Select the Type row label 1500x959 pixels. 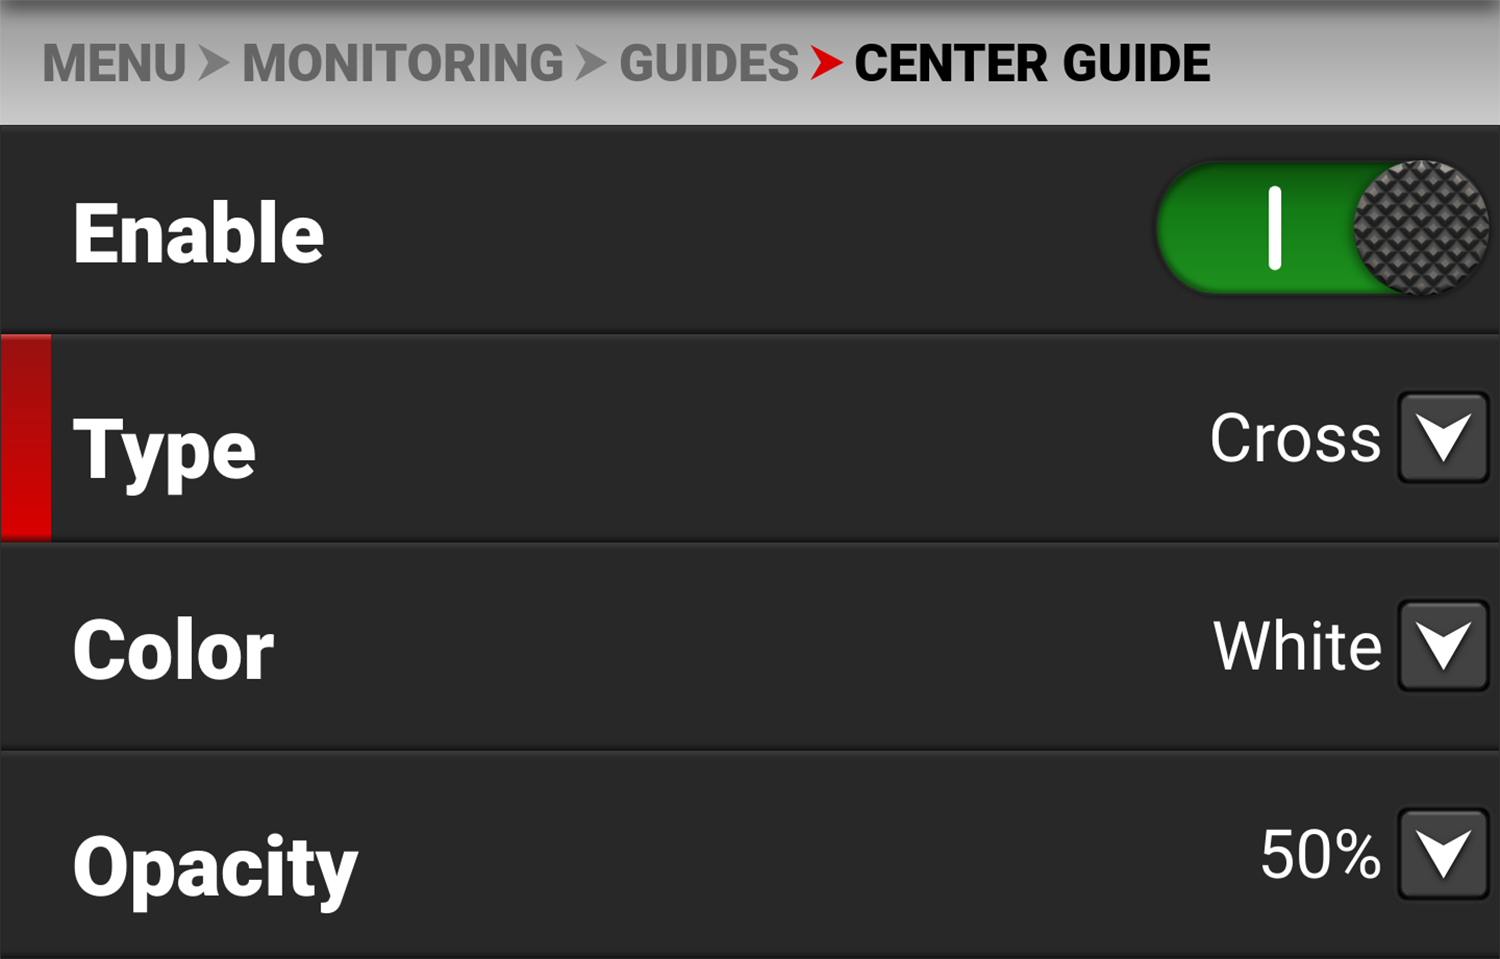coord(165,450)
